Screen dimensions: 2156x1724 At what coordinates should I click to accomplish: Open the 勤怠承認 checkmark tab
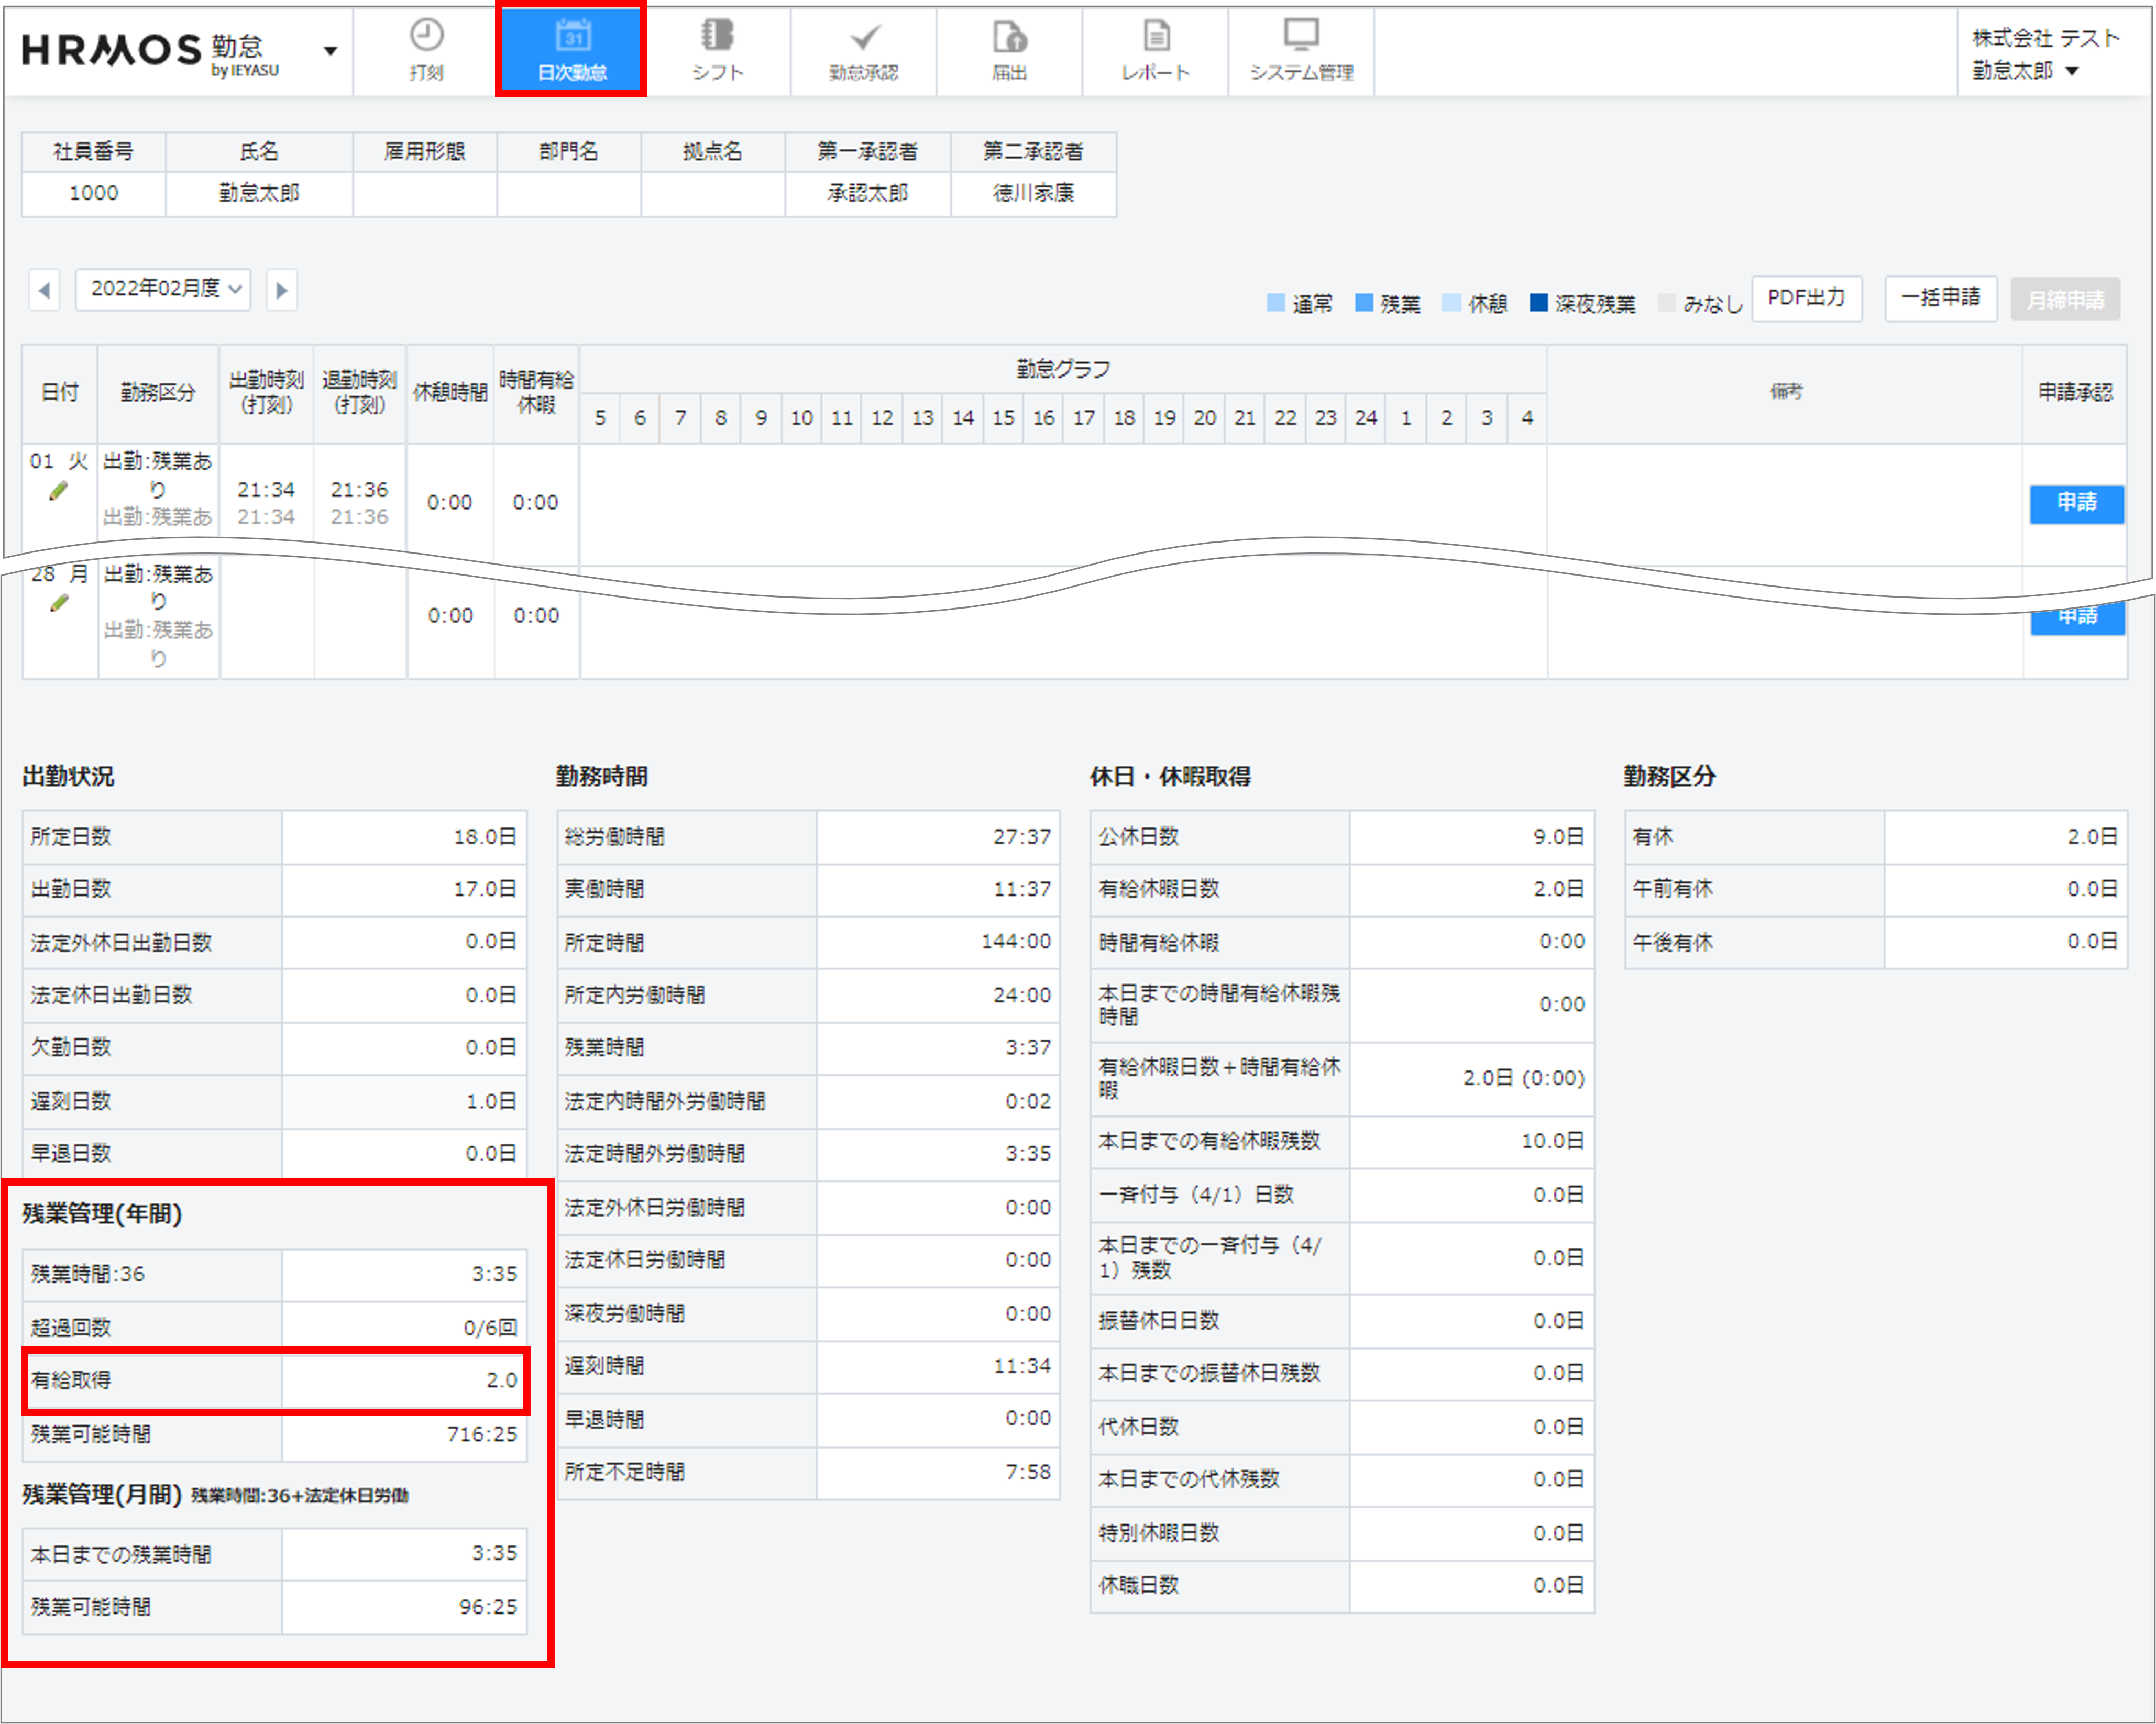pyautogui.click(x=864, y=51)
